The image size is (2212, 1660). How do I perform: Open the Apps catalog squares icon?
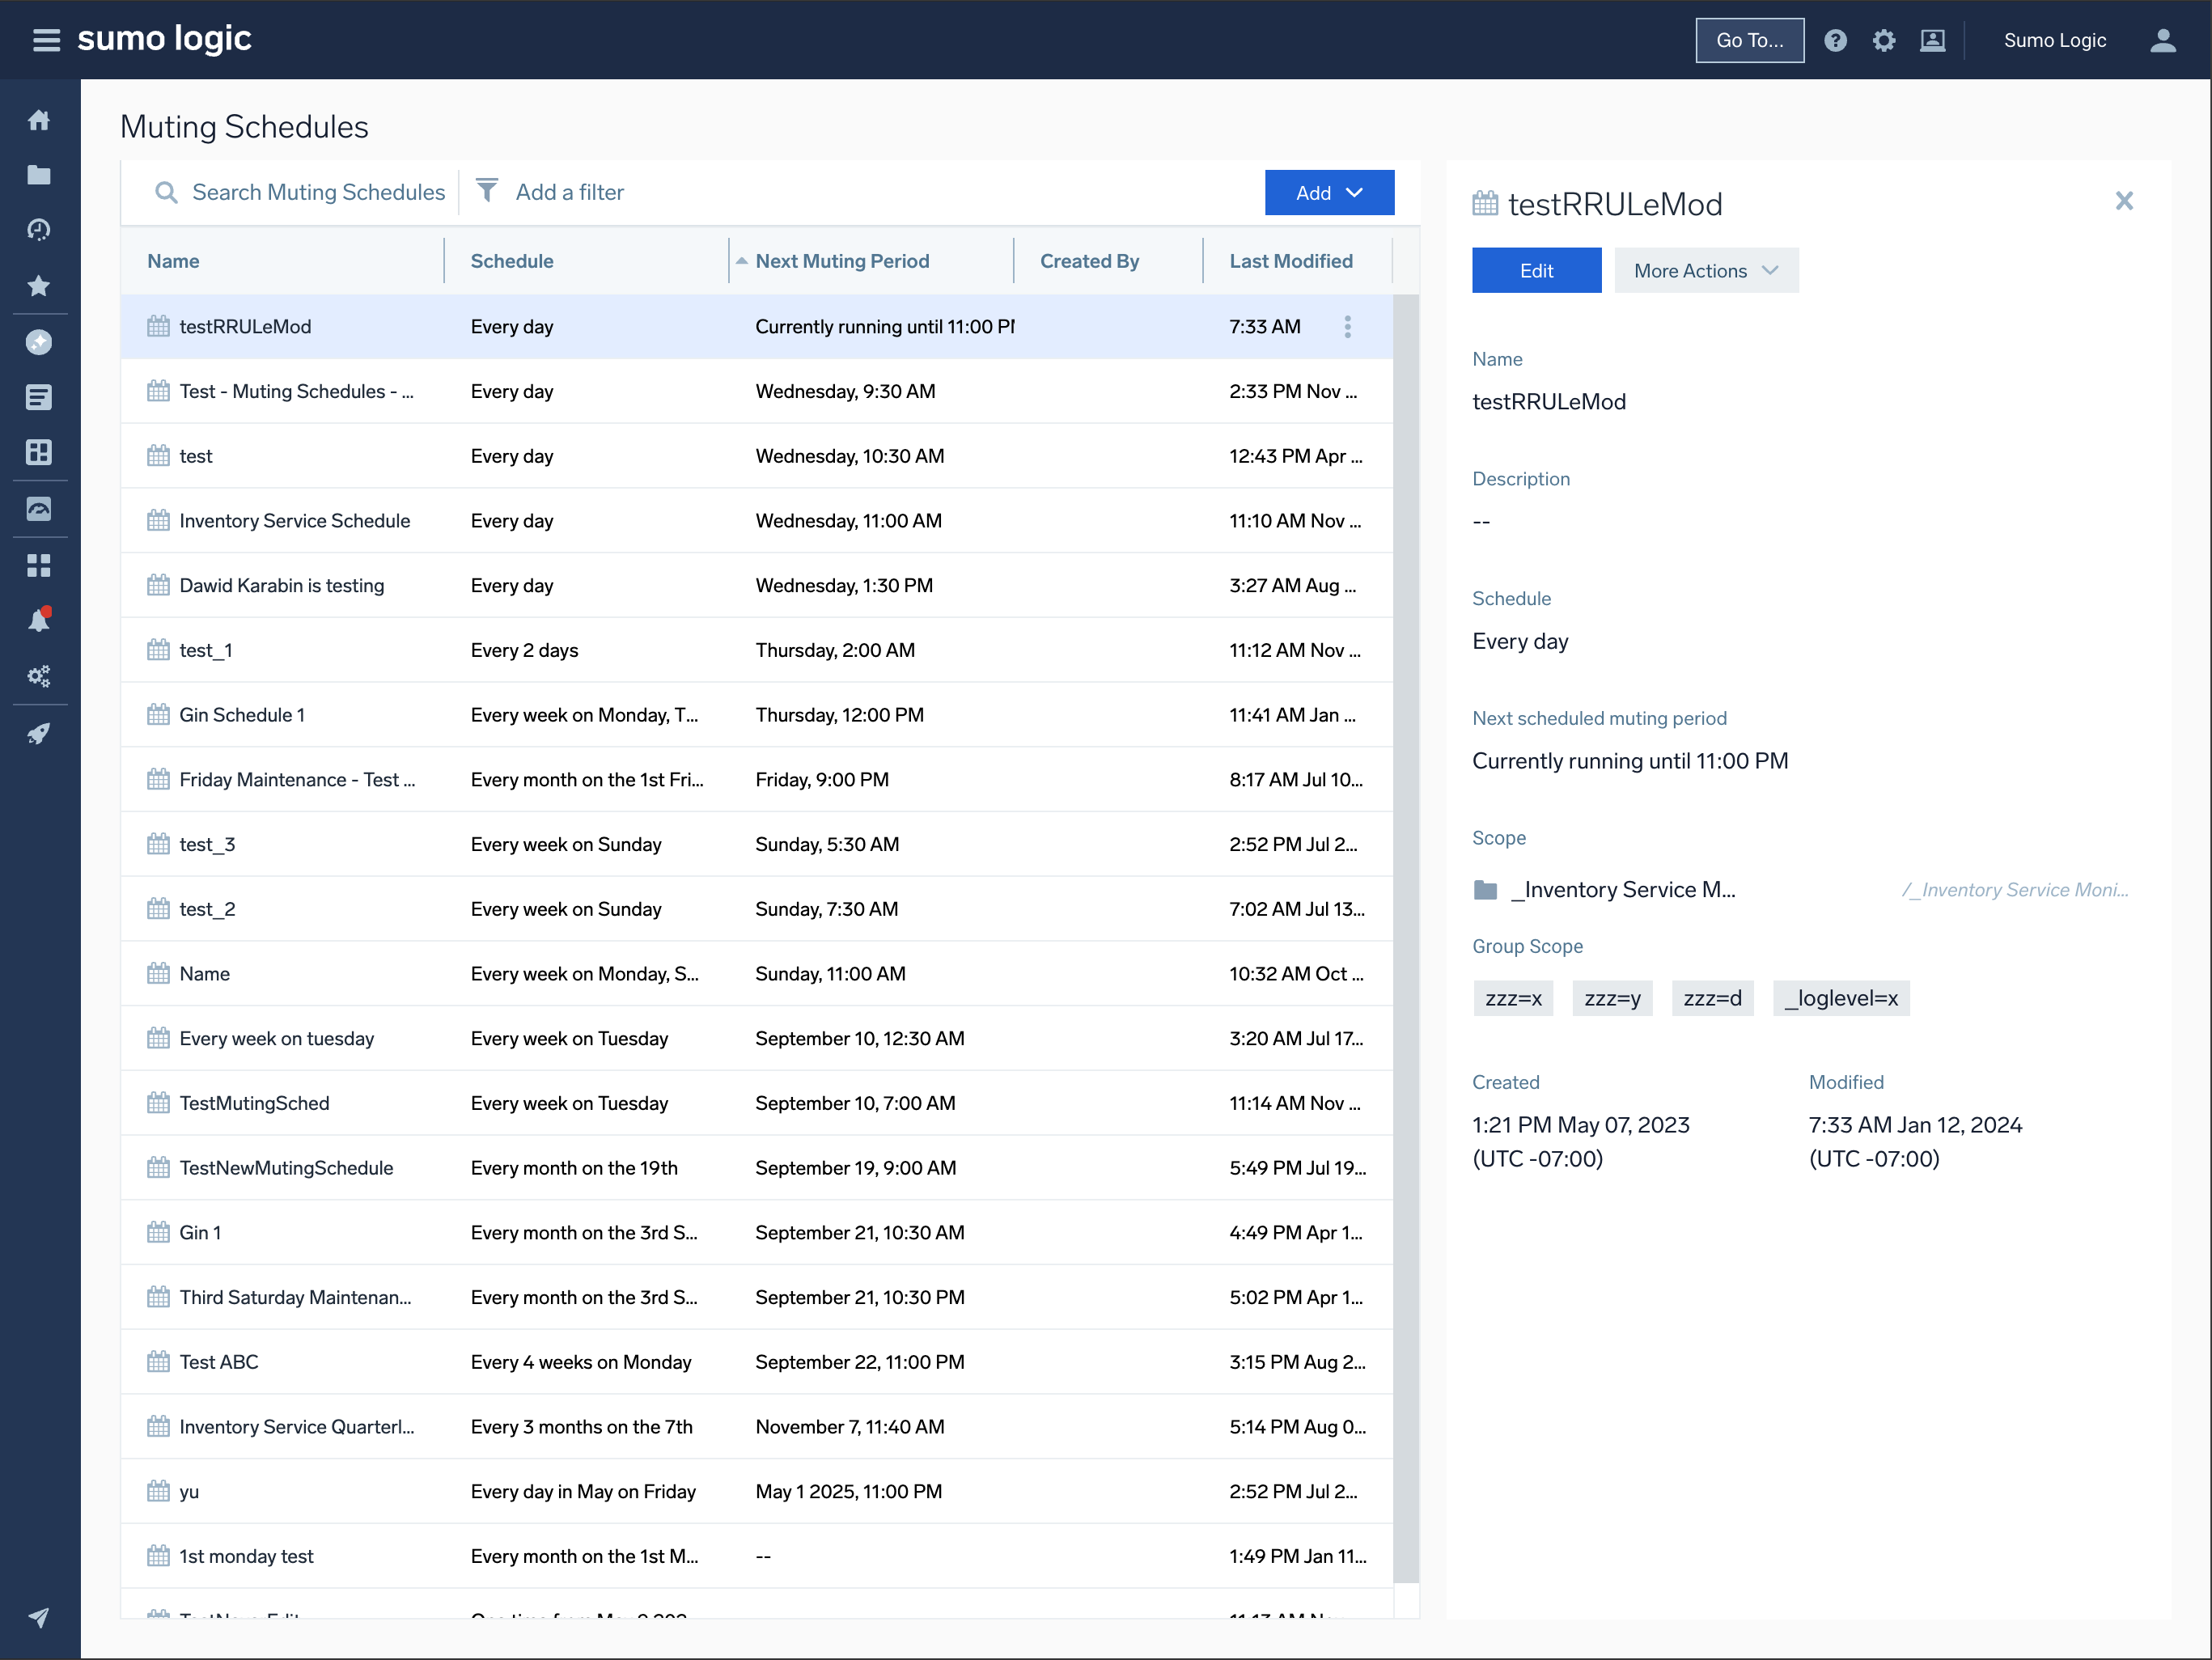40,565
